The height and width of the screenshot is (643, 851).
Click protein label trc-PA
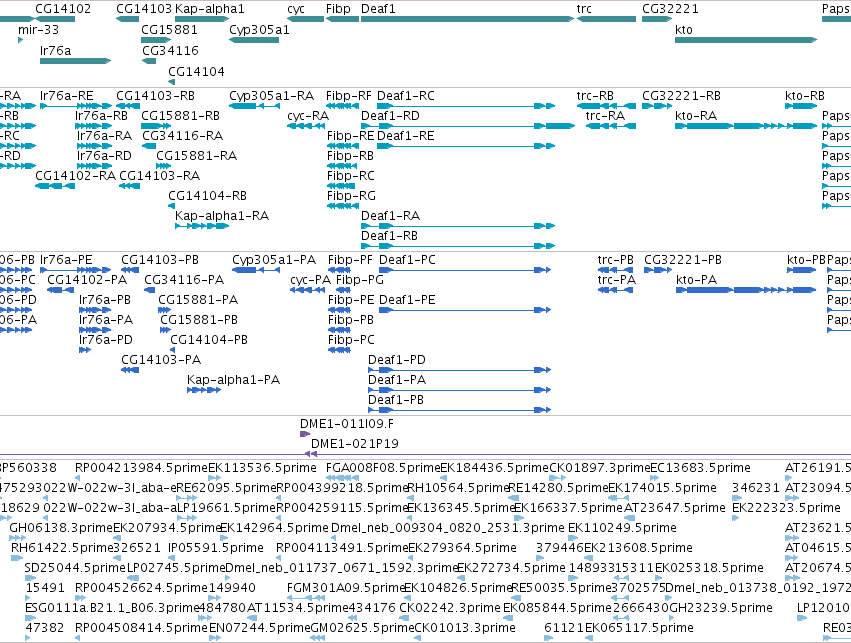tap(617, 280)
